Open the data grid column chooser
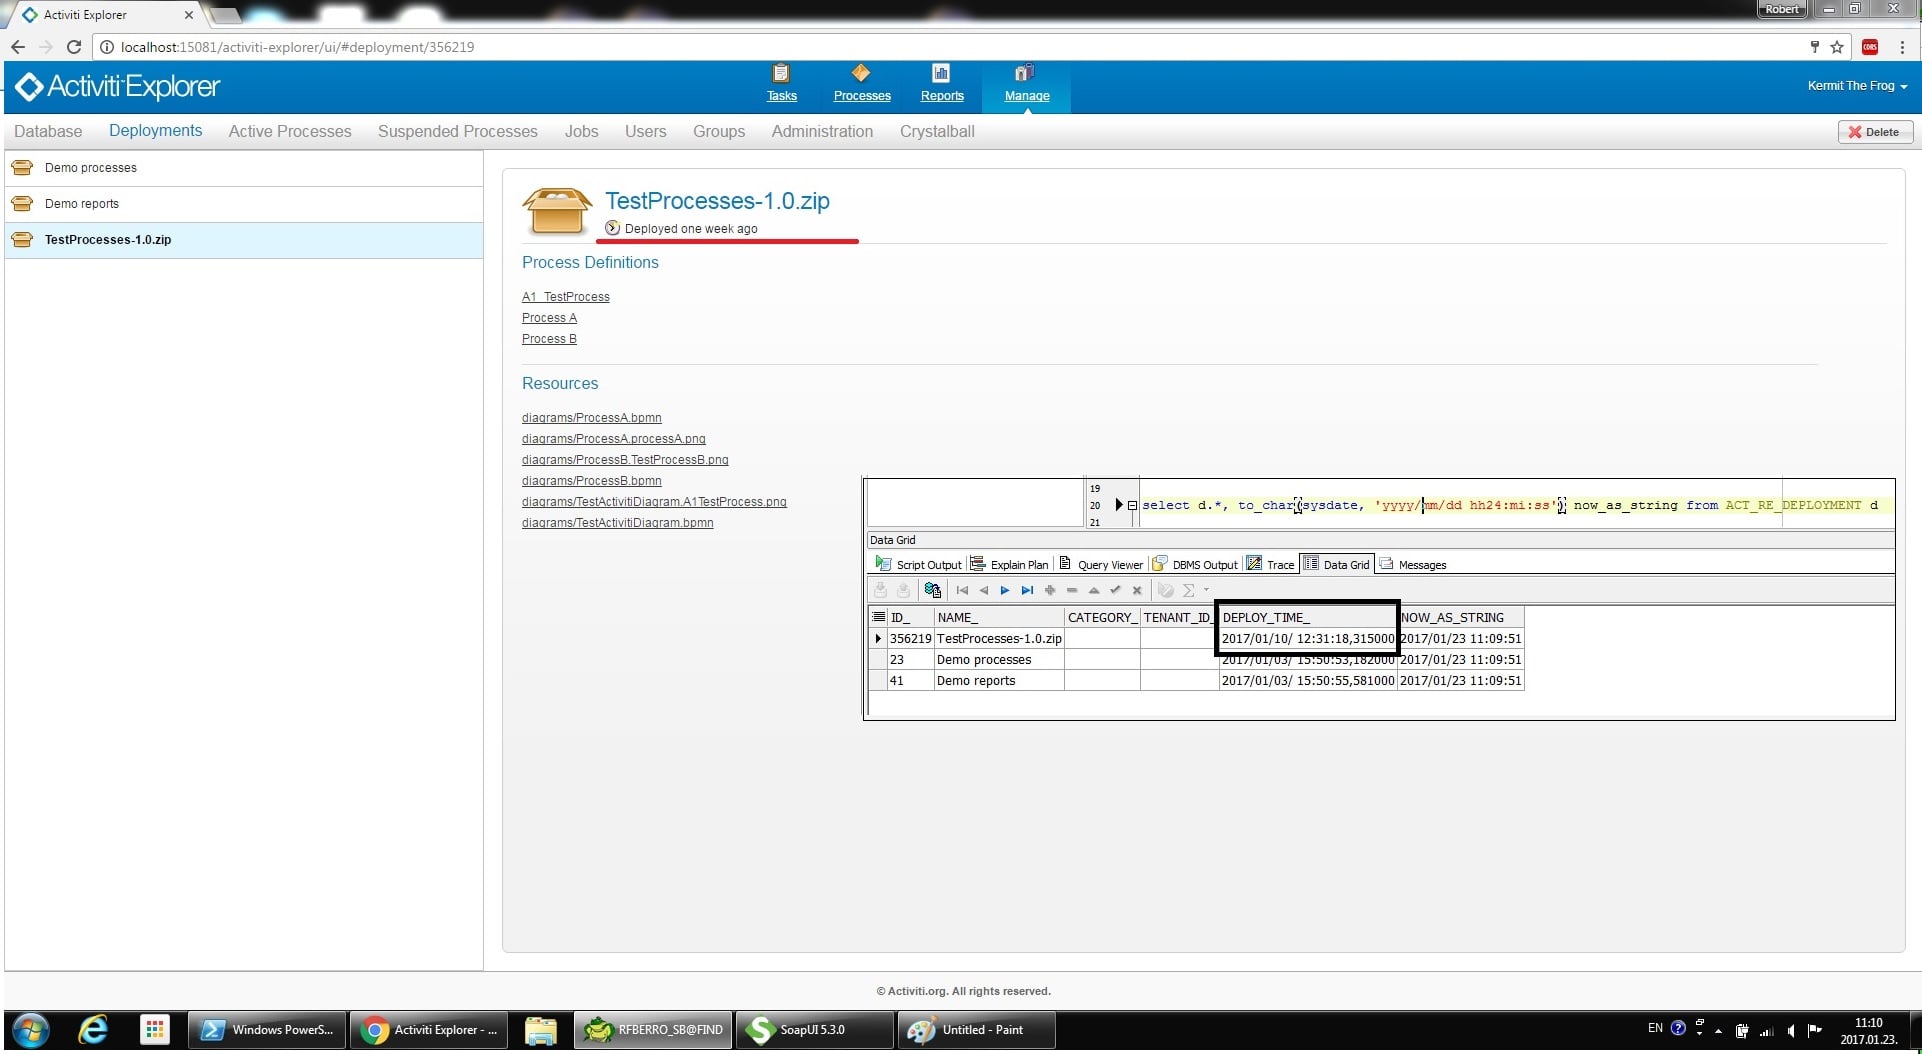 tap(879, 617)
